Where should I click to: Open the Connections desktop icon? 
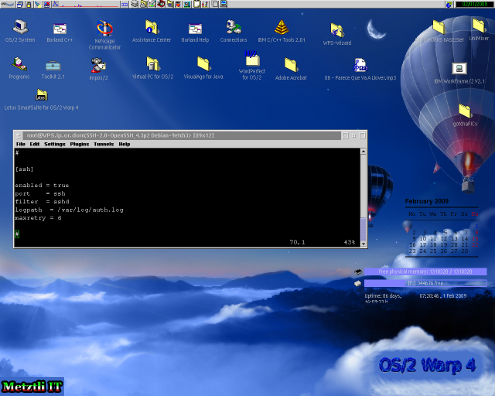(233, 27)
